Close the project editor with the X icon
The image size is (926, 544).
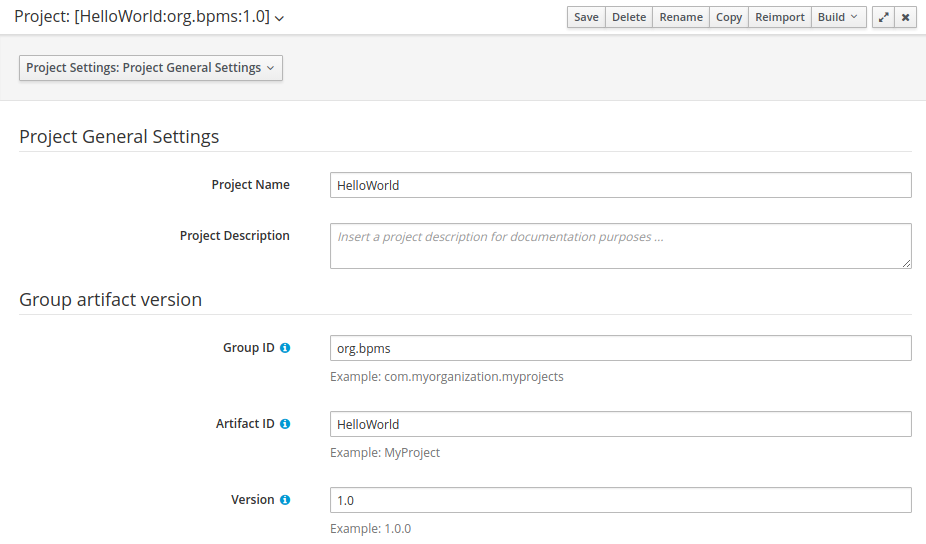905,17
